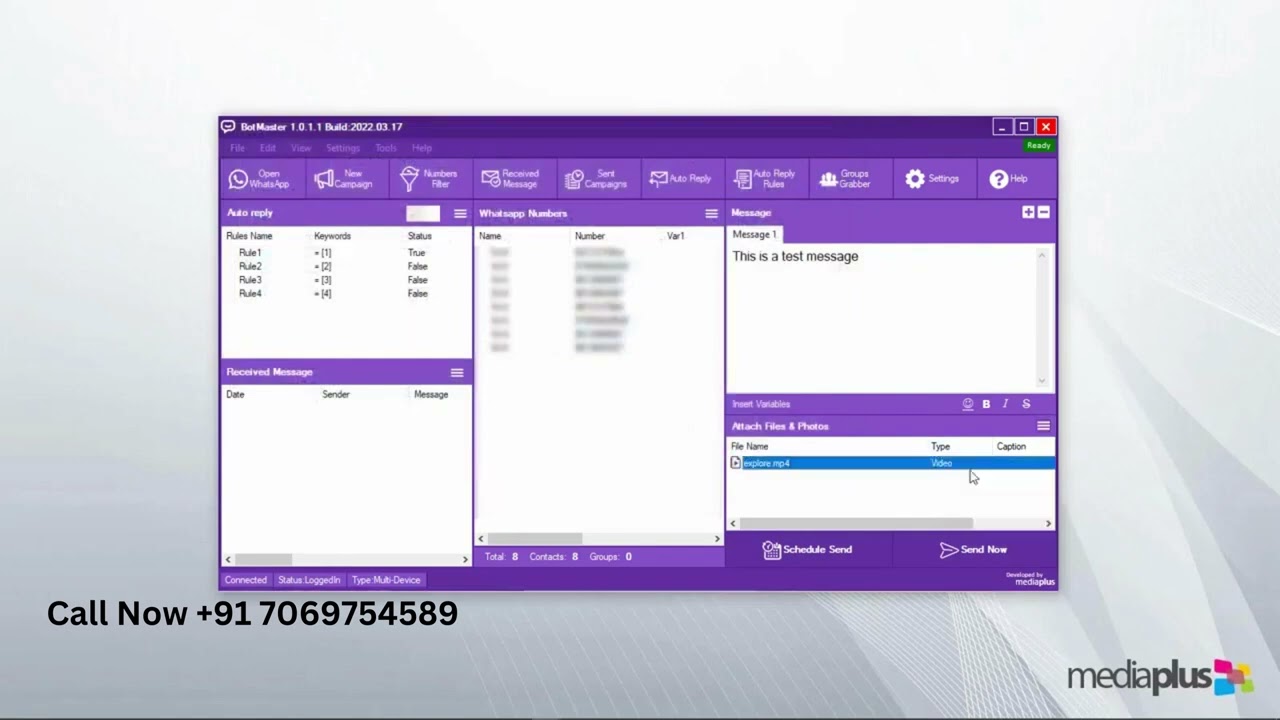Open the Auto reply panel hamburger menu
1280x720 pixels.
(x=460, y=214)
